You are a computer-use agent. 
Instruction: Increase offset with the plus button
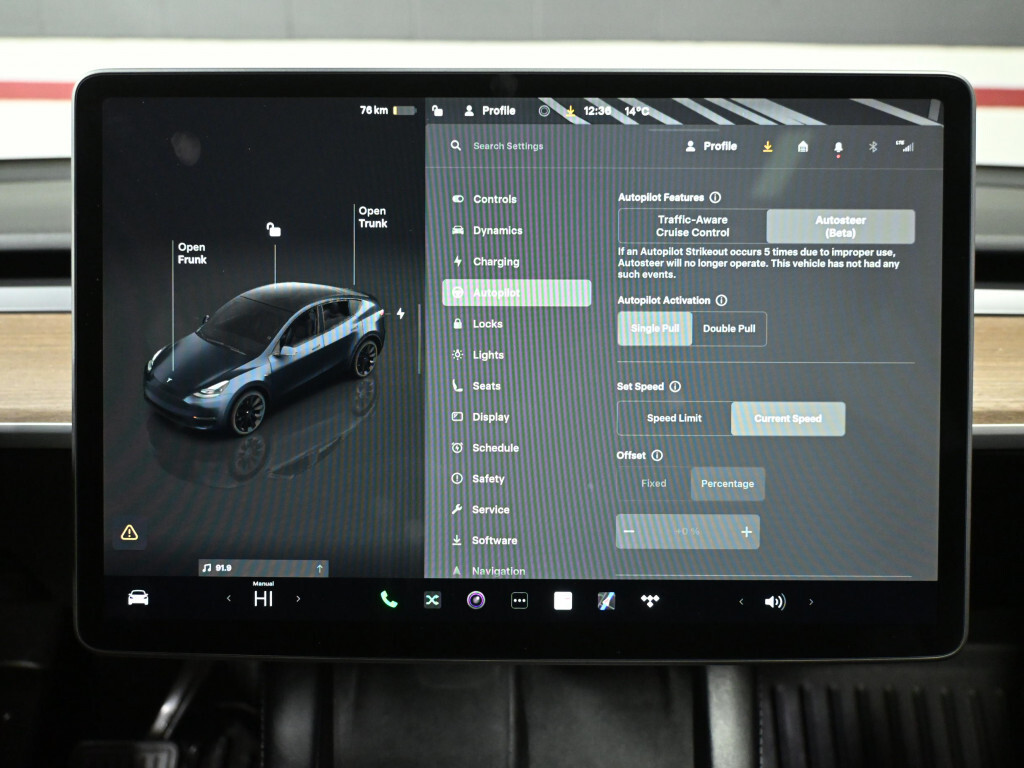746,532
